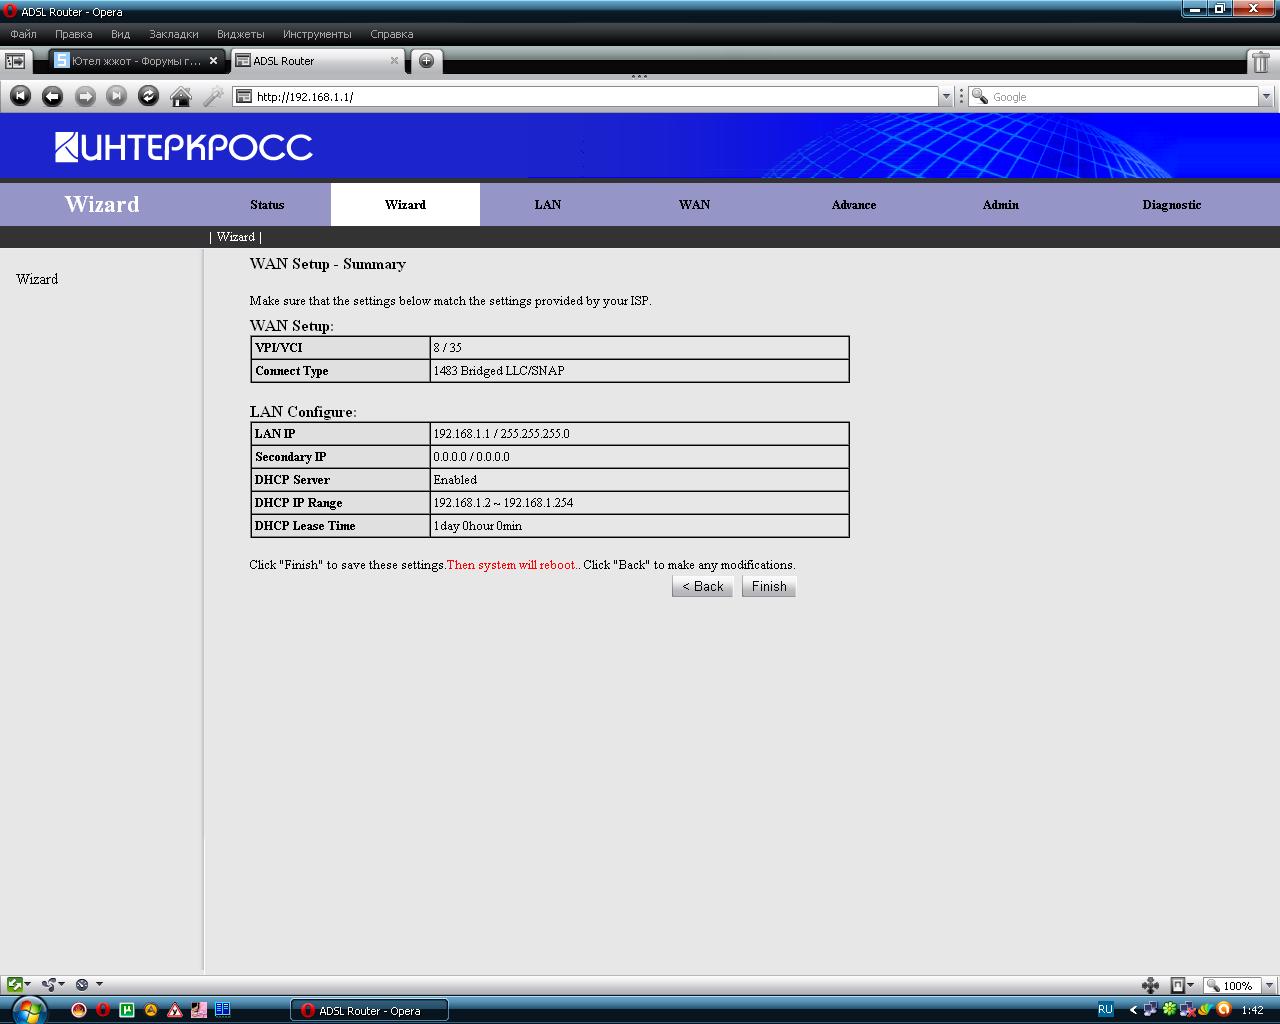1280x1024 pixels.
Task: Close the ADSL Router tab
Action: [394, 61]
